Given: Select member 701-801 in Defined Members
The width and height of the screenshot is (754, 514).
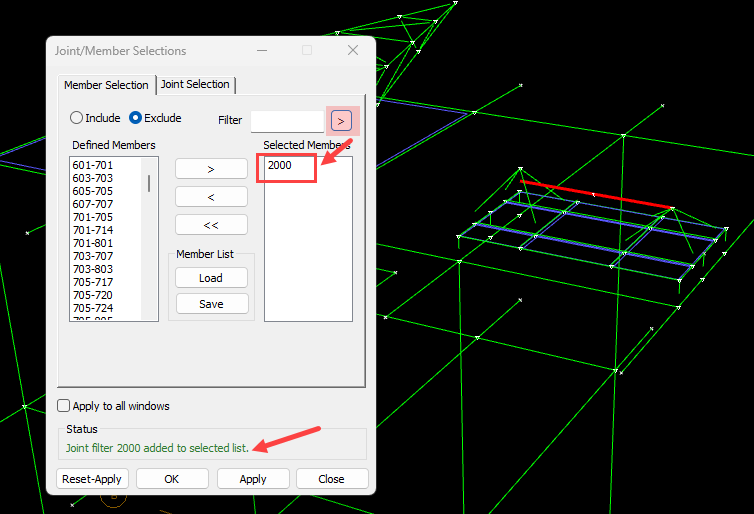Looking at the screenshot, I should coord(93,243).
